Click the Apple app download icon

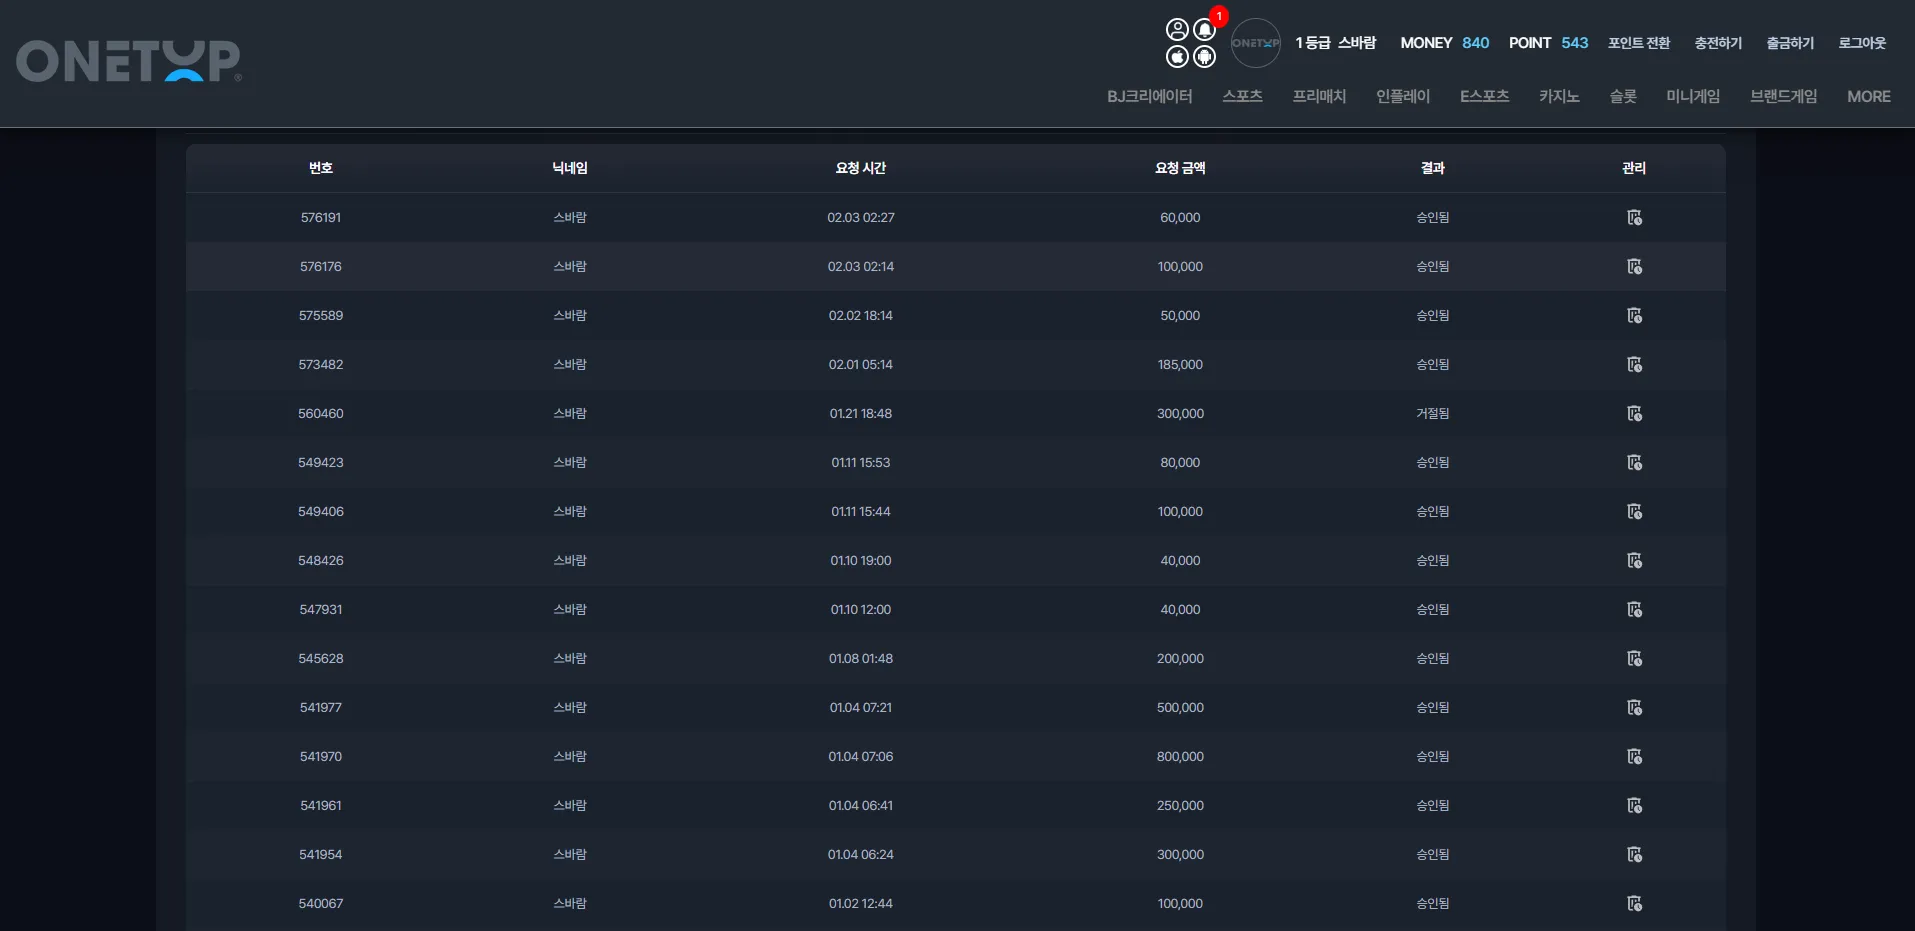(1178, 57)
